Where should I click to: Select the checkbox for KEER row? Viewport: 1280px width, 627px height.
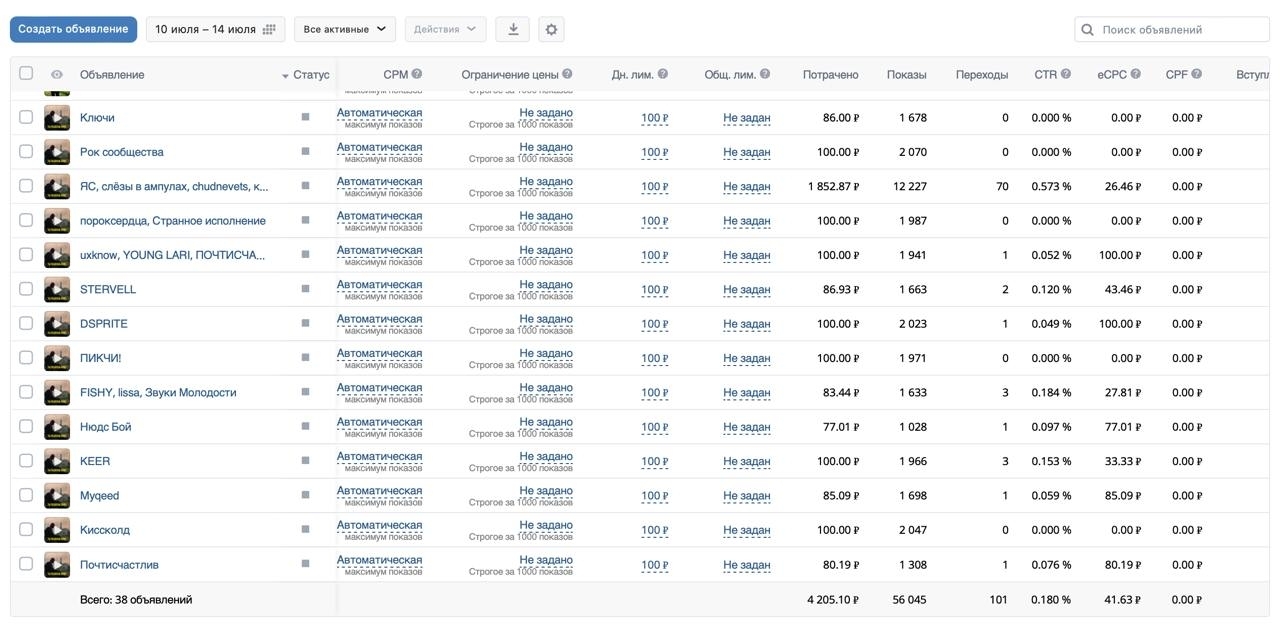(26, 461)
